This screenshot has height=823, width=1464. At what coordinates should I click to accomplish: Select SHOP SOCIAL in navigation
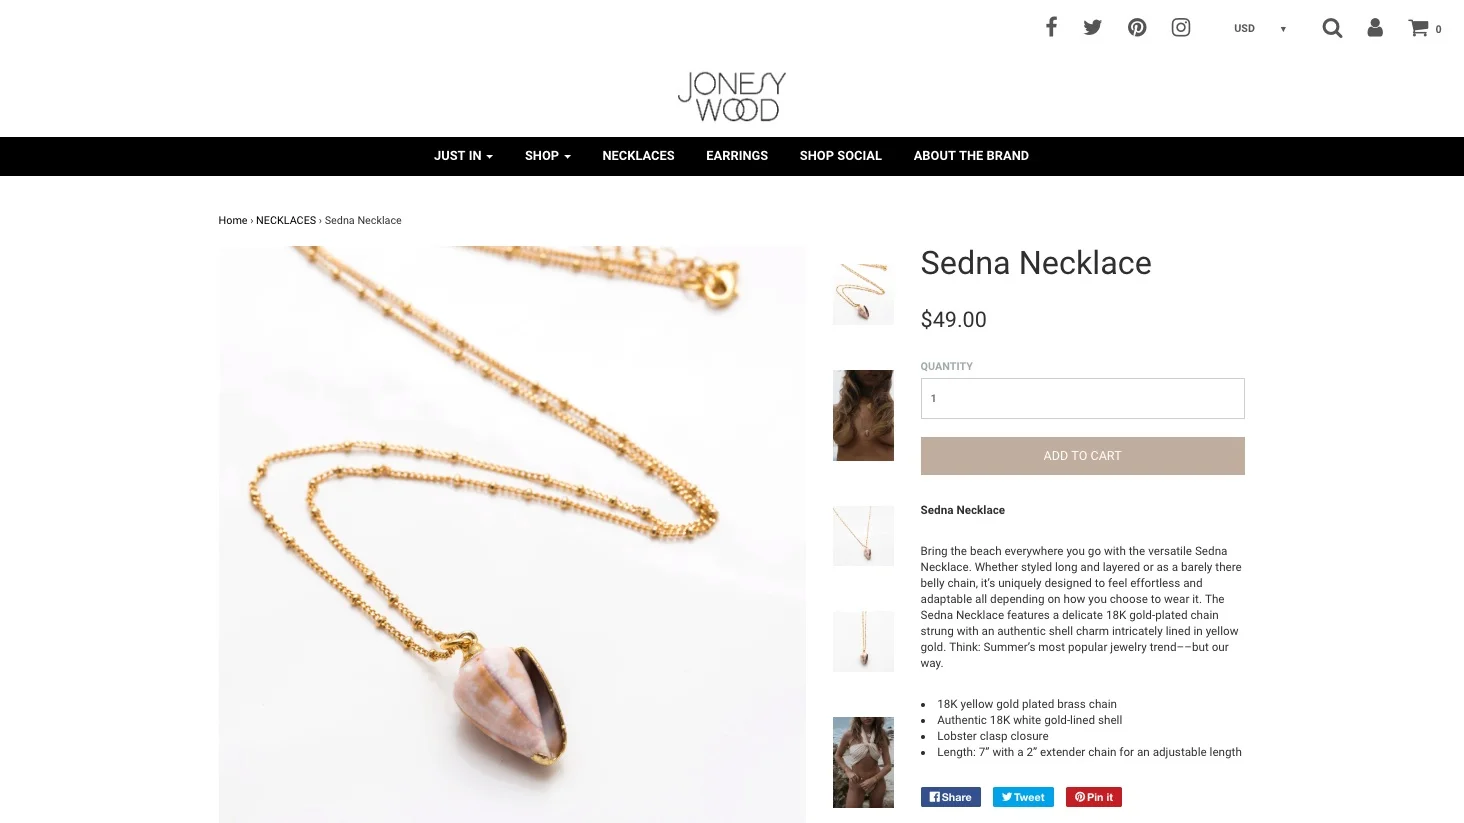841,156
